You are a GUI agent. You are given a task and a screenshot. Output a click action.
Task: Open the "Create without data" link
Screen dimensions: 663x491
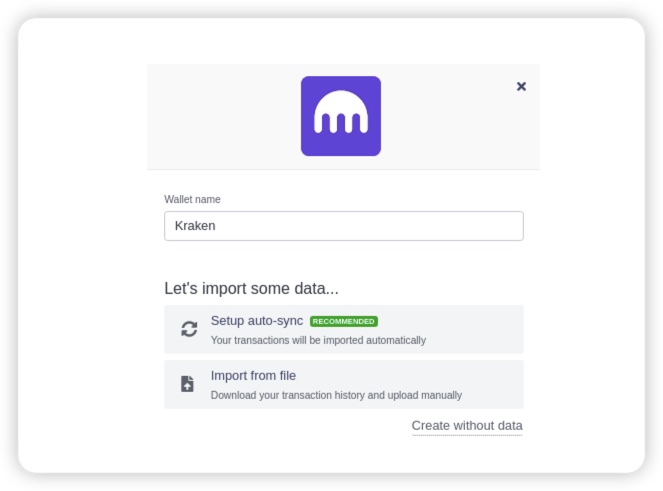467,426
